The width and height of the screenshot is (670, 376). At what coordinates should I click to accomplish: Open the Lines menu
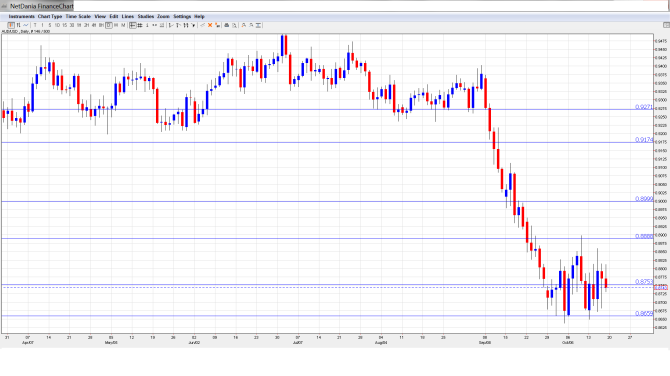128,17
